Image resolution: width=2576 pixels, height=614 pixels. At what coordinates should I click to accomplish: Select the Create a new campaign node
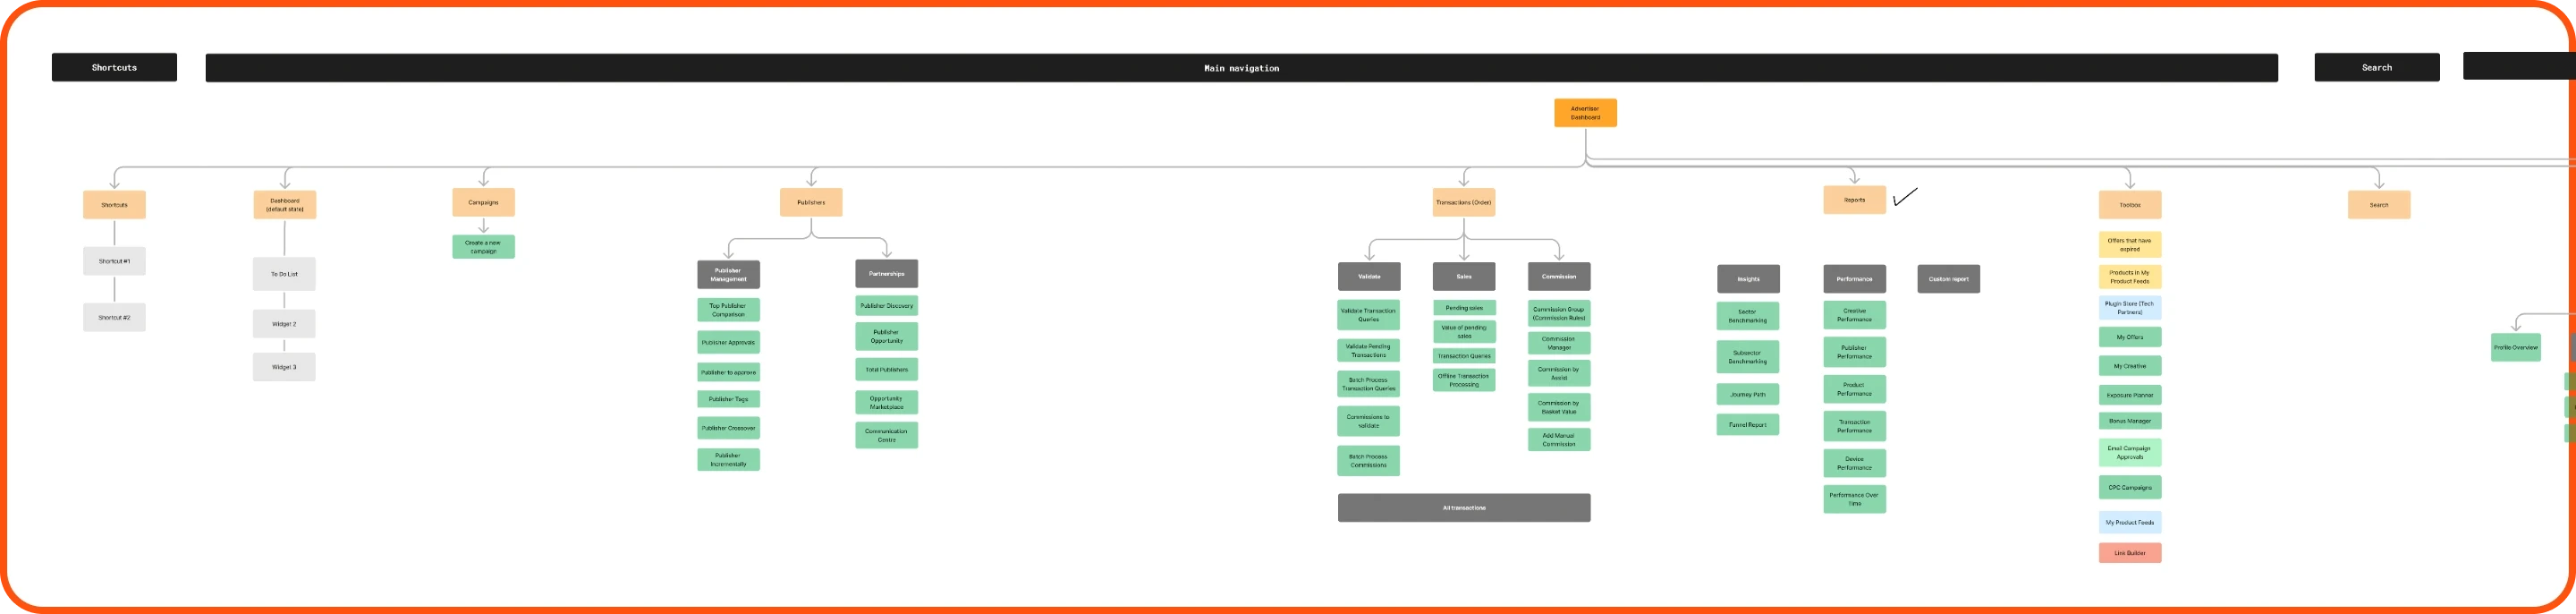[483, 247]
